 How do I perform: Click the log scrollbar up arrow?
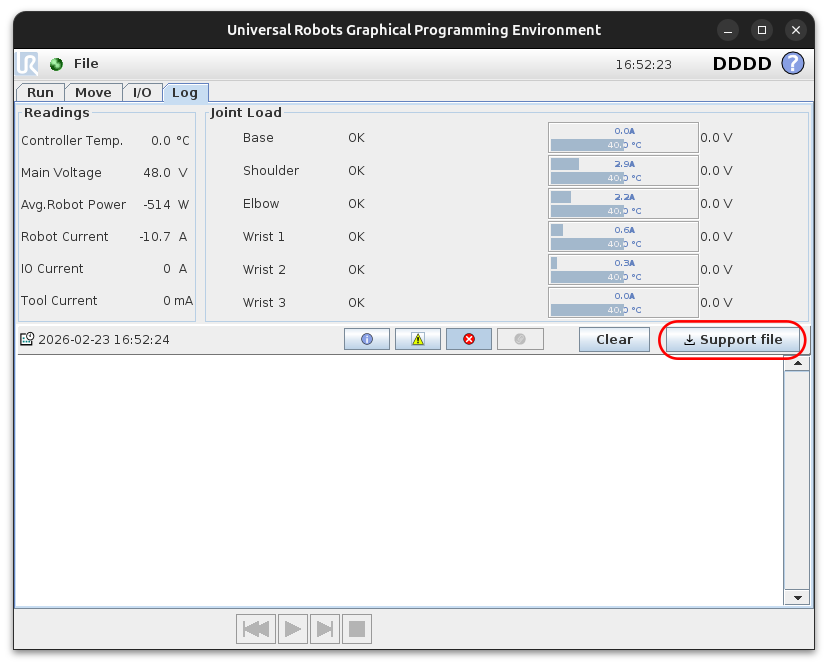(797, 363)
